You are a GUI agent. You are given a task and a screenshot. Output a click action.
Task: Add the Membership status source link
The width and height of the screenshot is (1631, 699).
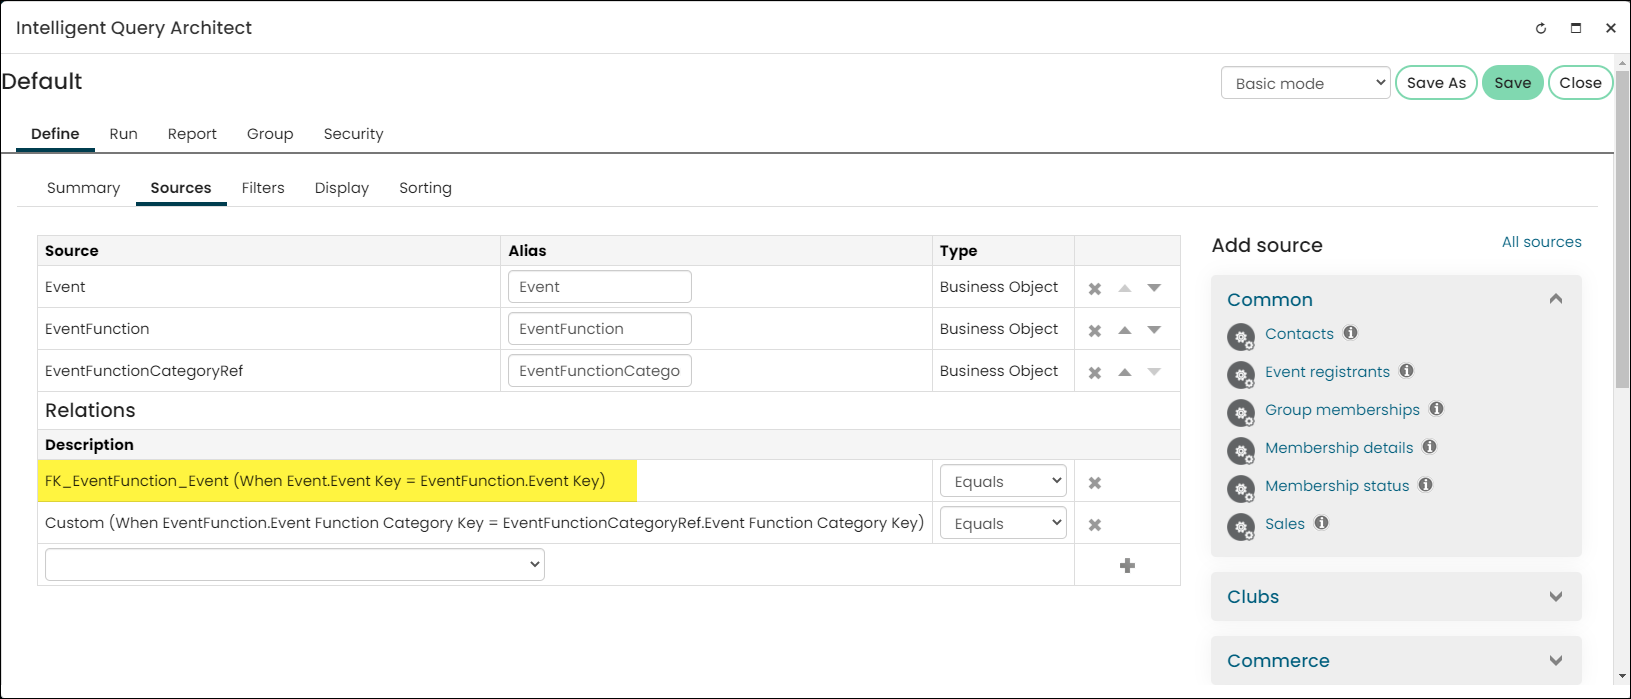(x=1337, y=486)
